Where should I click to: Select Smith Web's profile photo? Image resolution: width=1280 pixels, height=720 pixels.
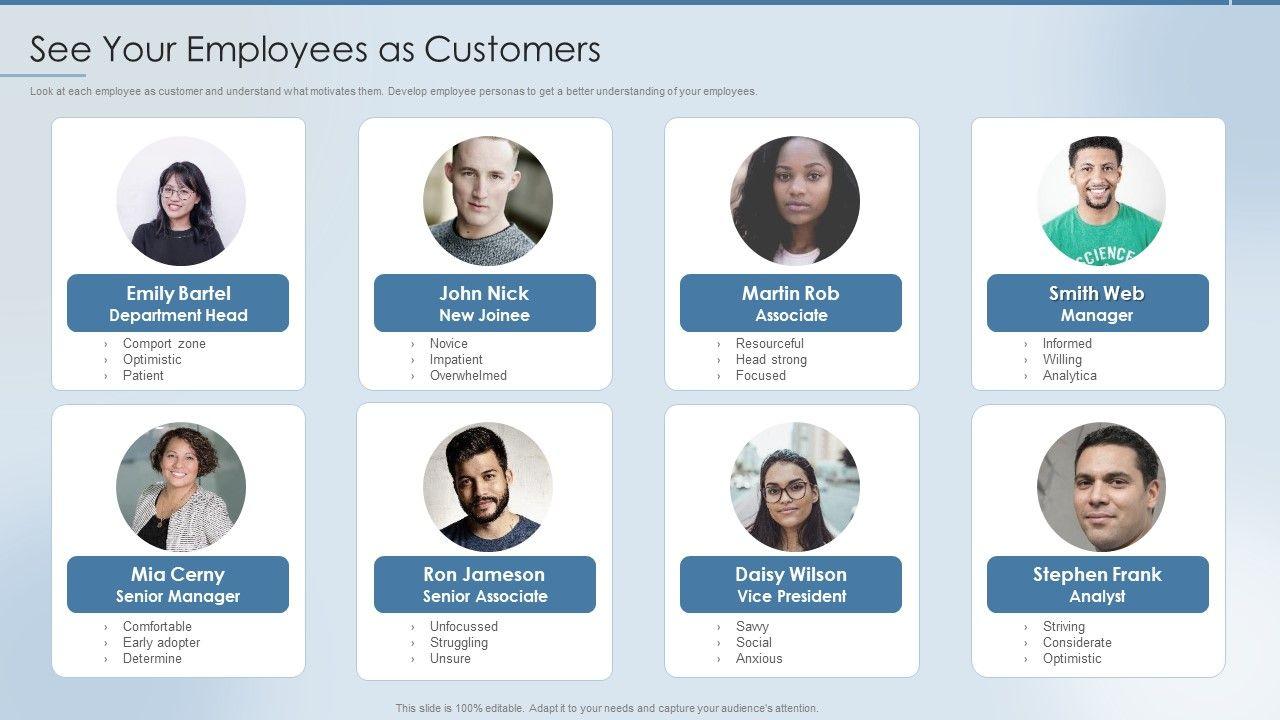pyautogui.click(x=1101, y=201)
